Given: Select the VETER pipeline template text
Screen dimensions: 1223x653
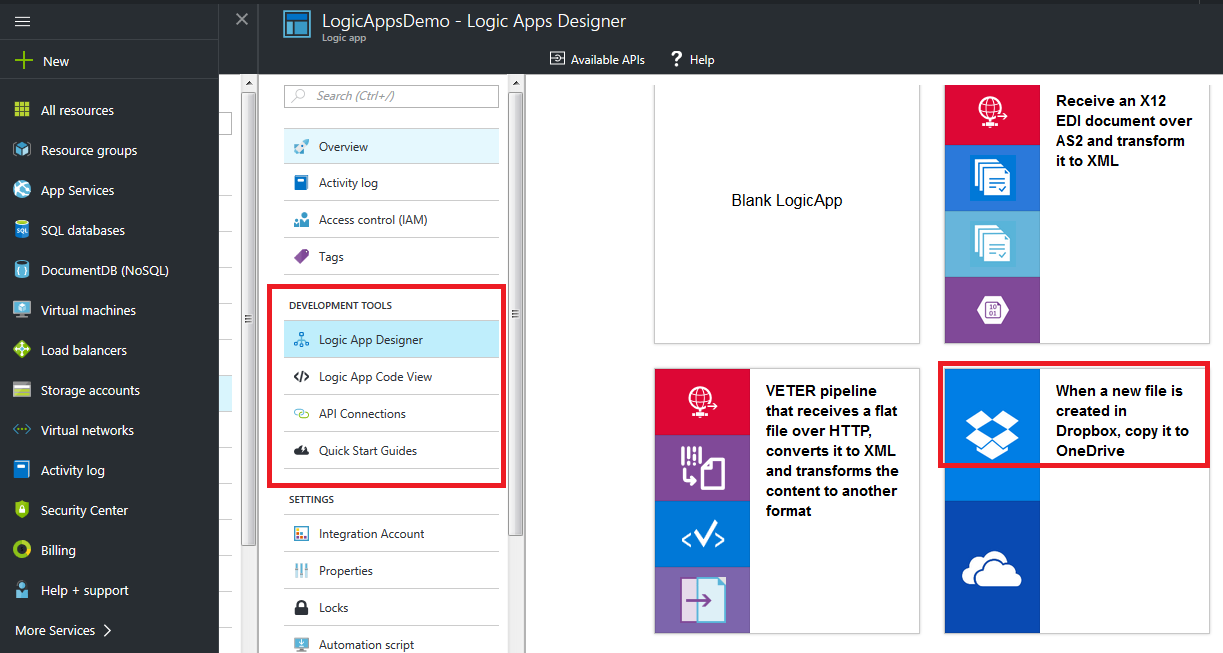Looking at the screenshot, I should point(834,451).
